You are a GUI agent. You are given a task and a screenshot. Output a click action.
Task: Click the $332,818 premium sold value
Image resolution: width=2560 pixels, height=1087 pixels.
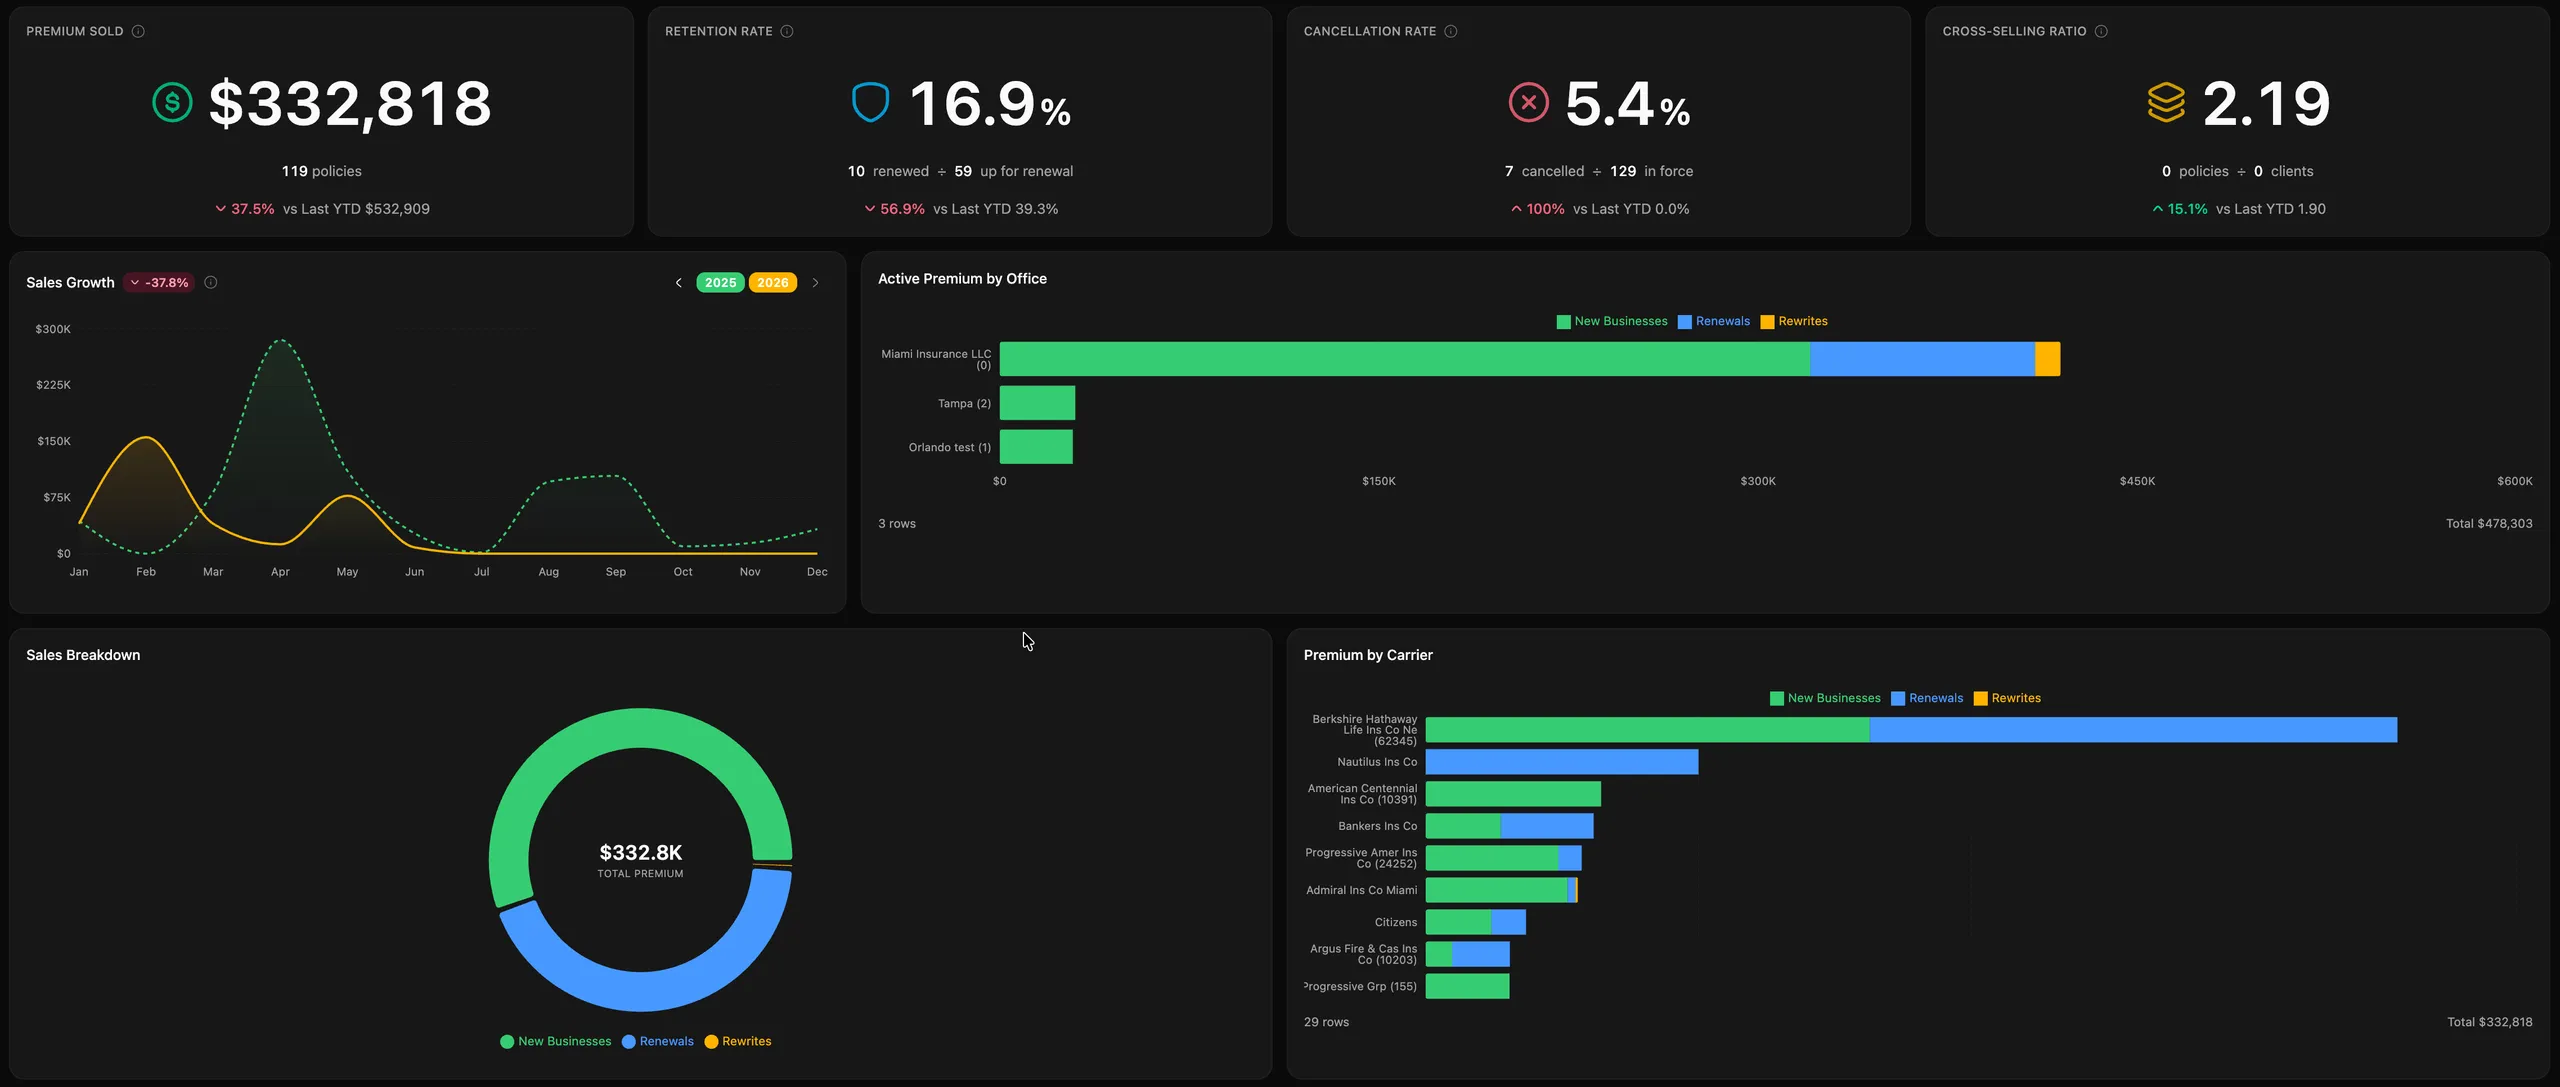[x=350, y=103]
